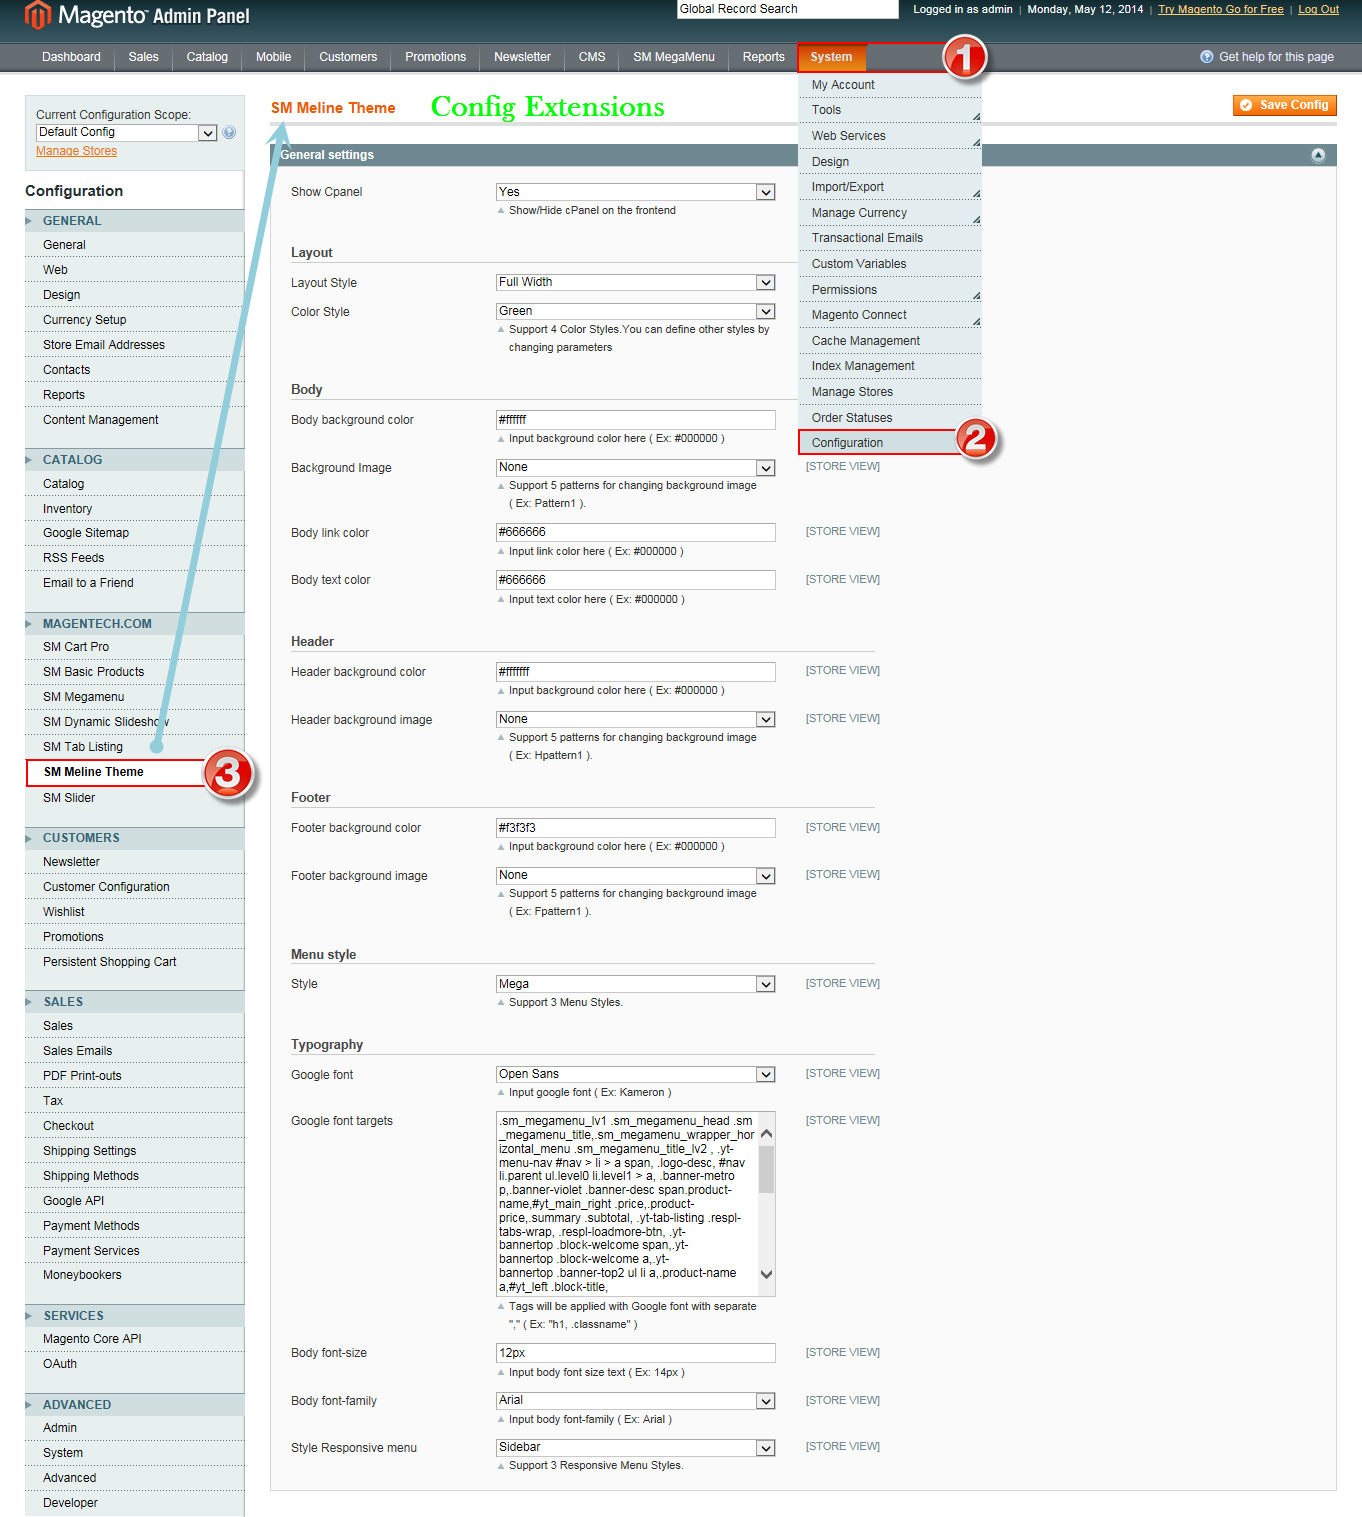Open the Current Configuration Scope dropdown
Screen dimensions: 1362x1517
[127, 132]
